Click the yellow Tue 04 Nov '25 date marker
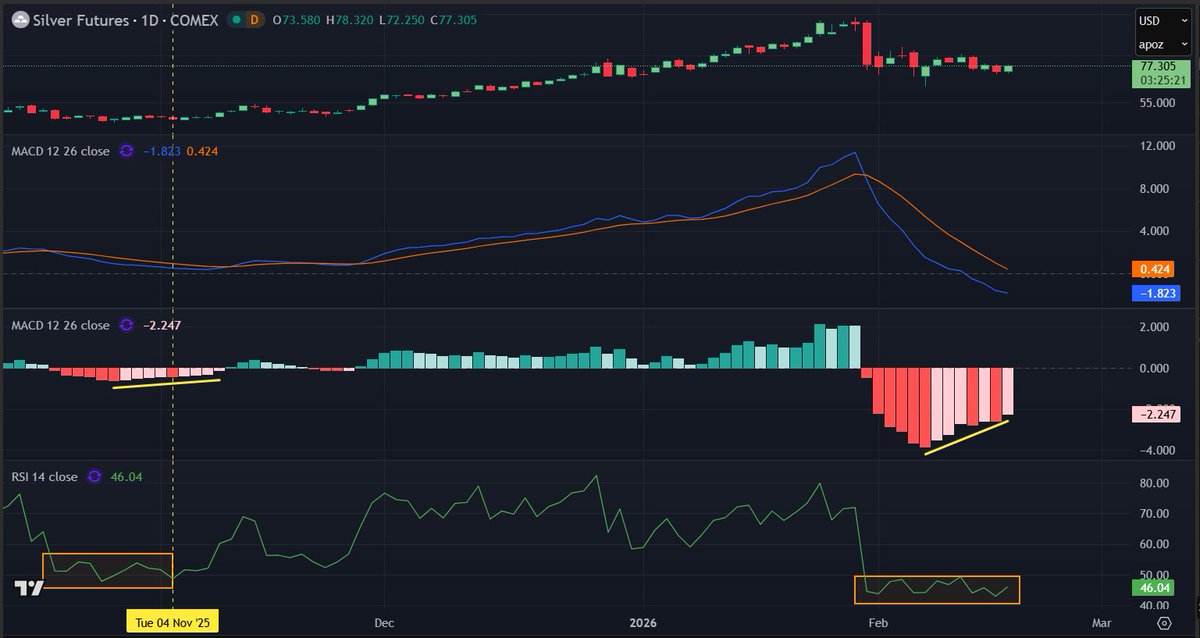The height and width of the screenshot is (638, 1200). (x=172, y=622)
